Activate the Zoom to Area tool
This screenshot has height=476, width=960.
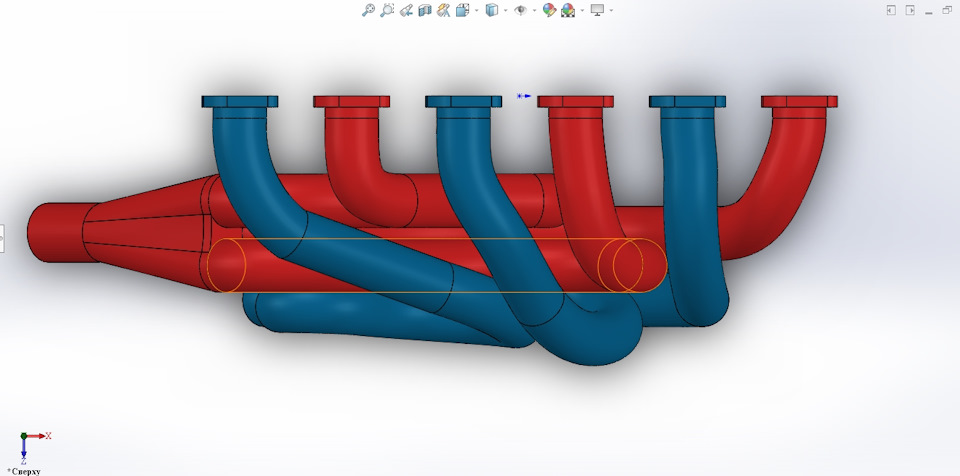(x=387, y=10)
